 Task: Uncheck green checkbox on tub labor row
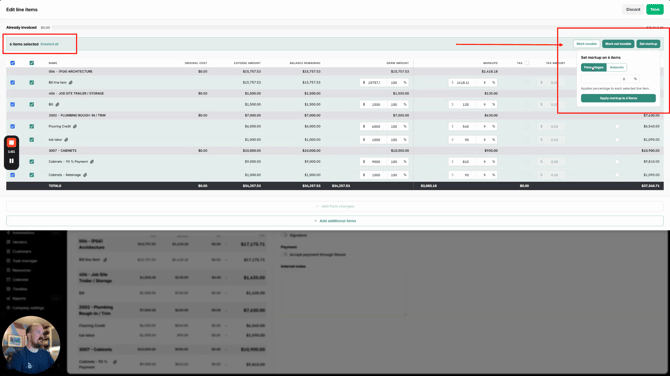click(x=32, y=140)
